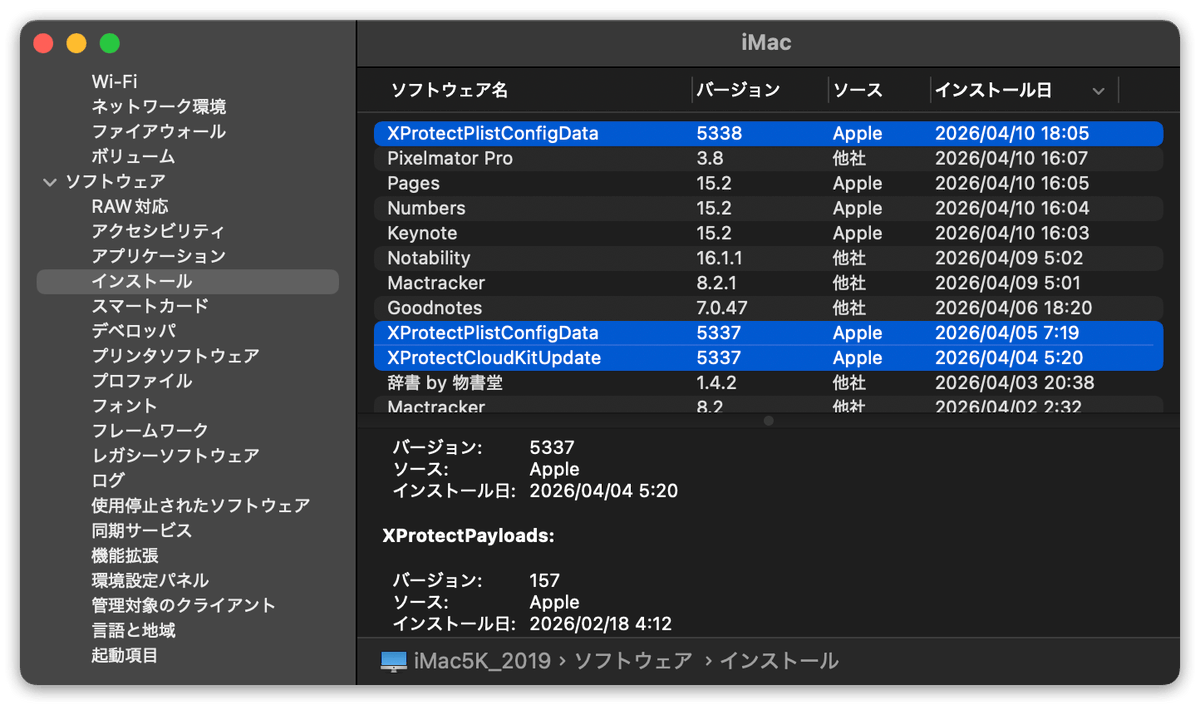Click version 157 in detail pane
This screenshot has width=1200, height=705.
click(x=545, y=580)
